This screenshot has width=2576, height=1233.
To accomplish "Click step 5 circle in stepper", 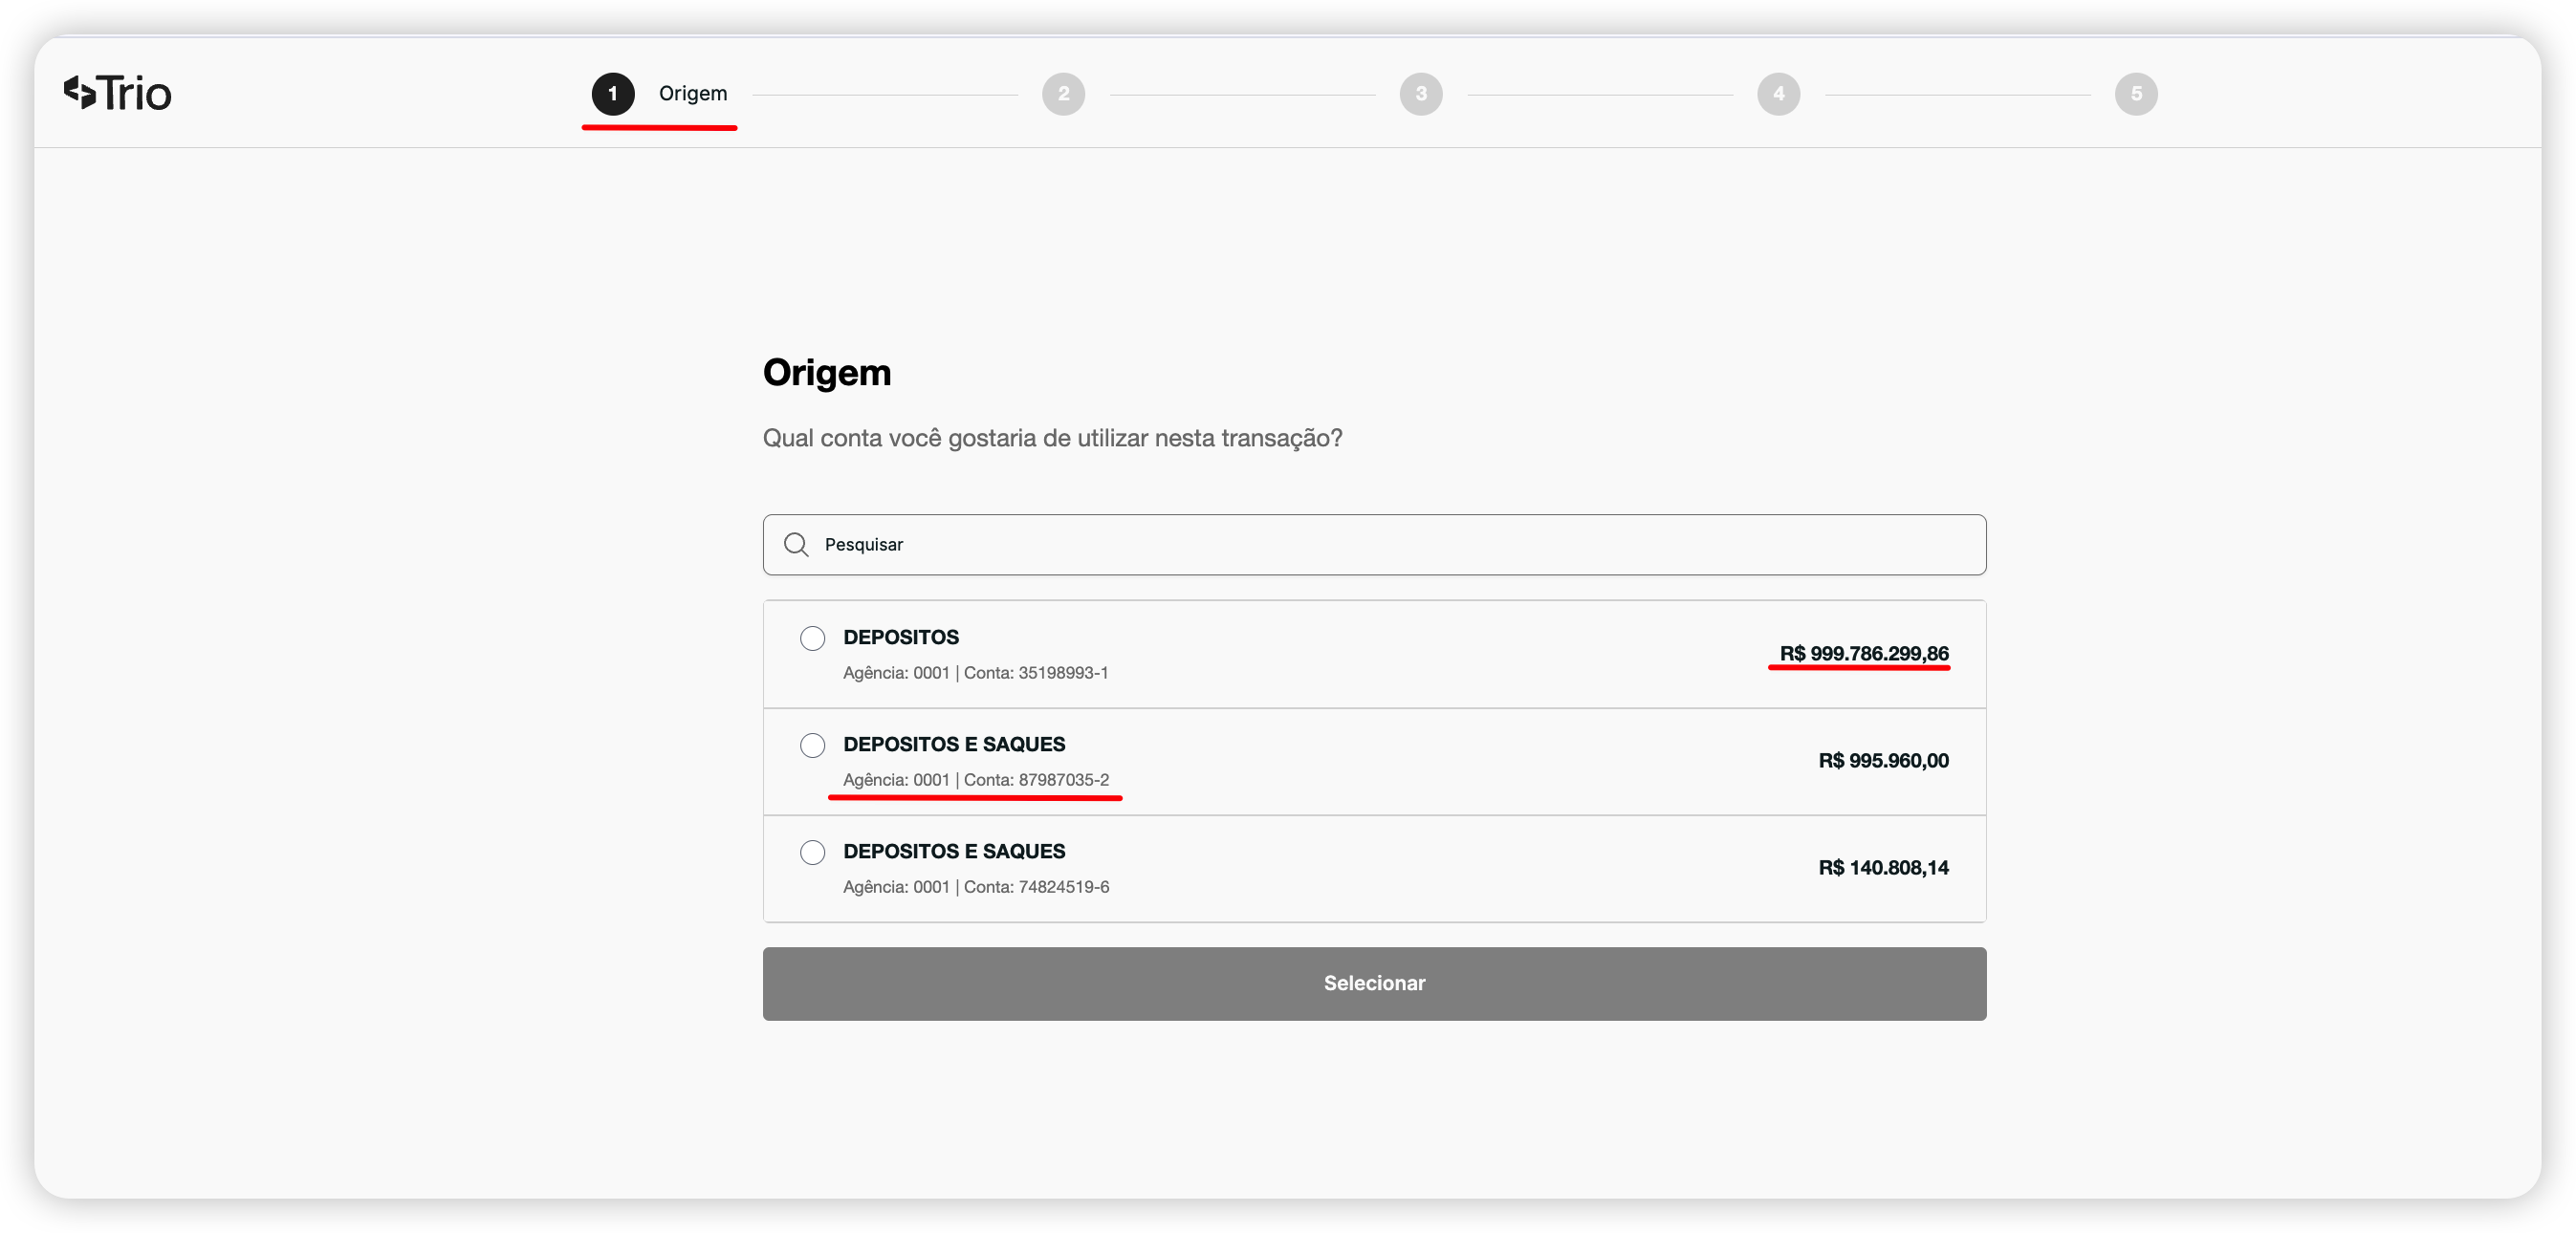I will coord(2136,94).
